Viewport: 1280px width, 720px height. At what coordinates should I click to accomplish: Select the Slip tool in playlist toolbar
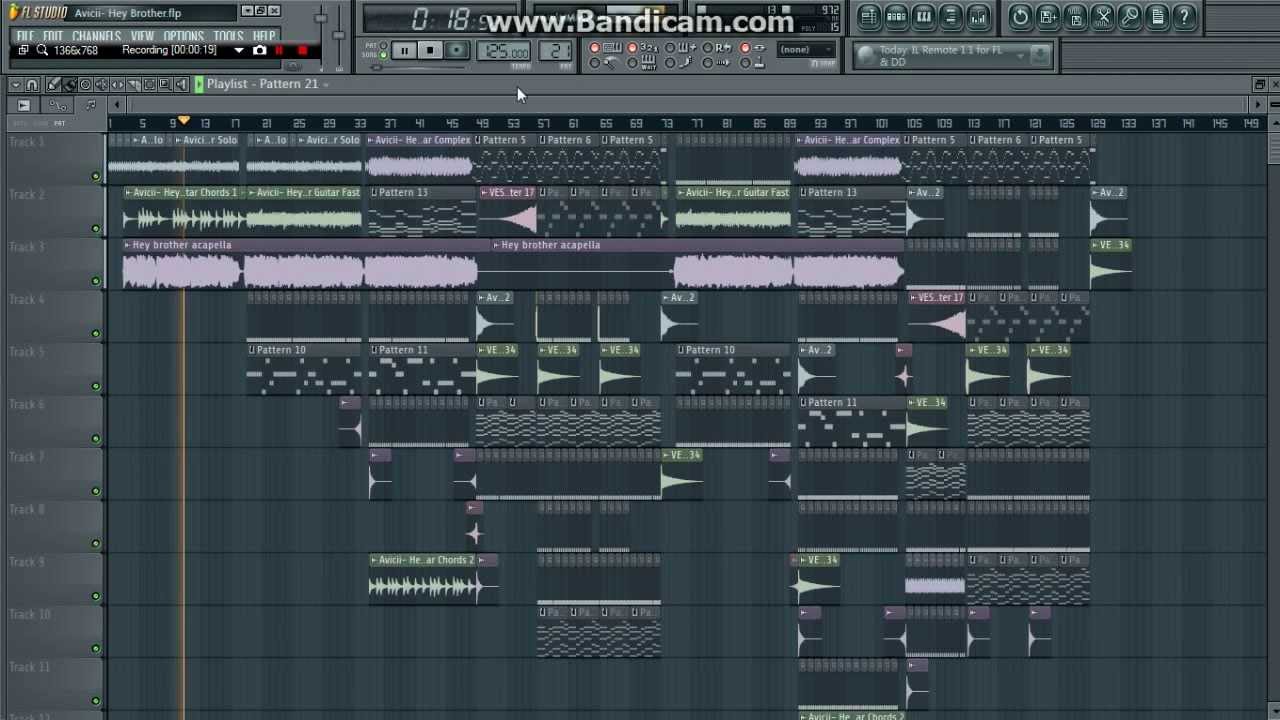[117, 85]
